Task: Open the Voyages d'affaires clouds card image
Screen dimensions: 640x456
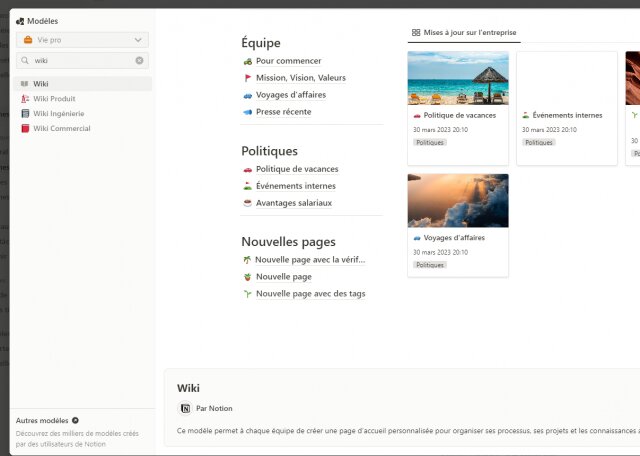Action: 458,200
